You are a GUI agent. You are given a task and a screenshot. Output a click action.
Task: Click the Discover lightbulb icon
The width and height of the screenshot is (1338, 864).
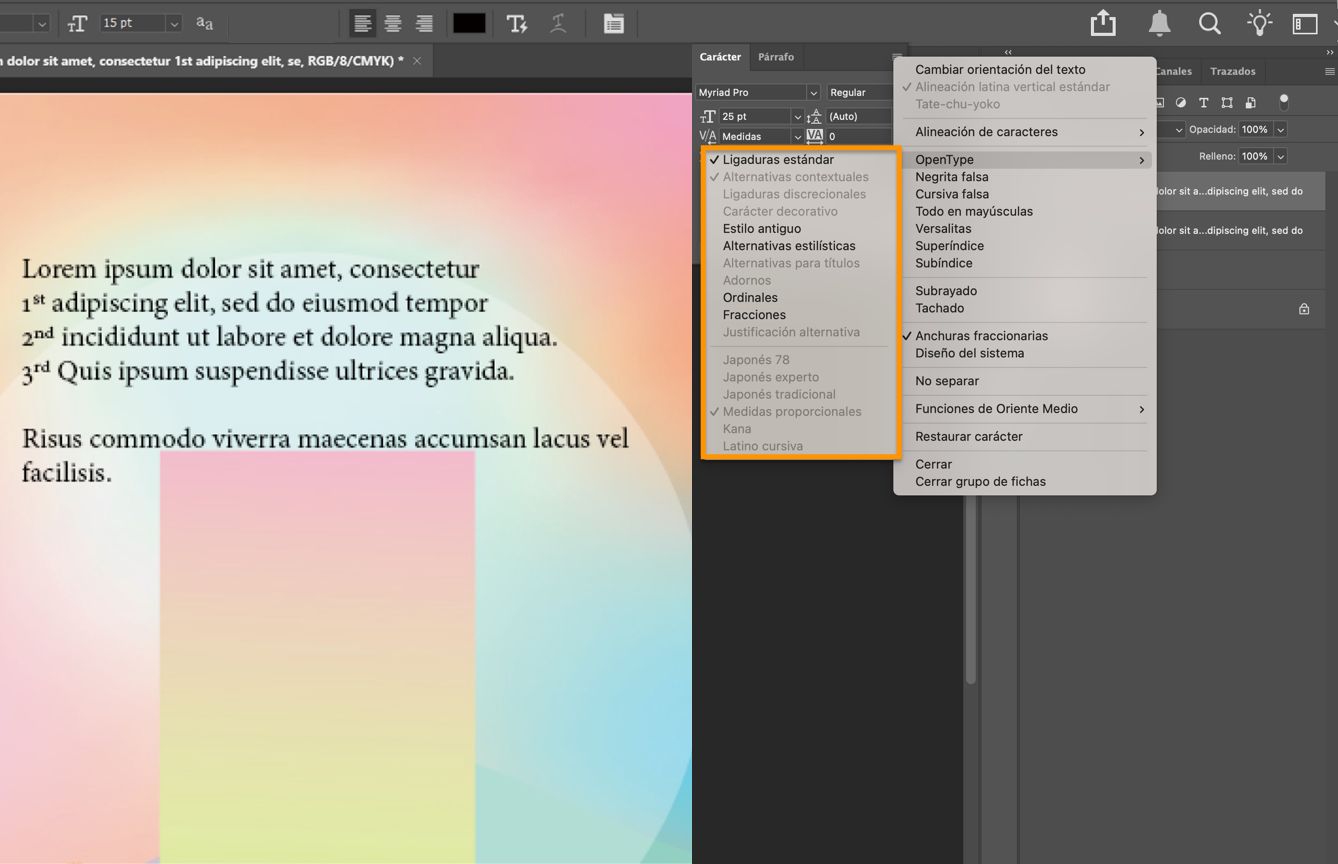point(1259,22)
